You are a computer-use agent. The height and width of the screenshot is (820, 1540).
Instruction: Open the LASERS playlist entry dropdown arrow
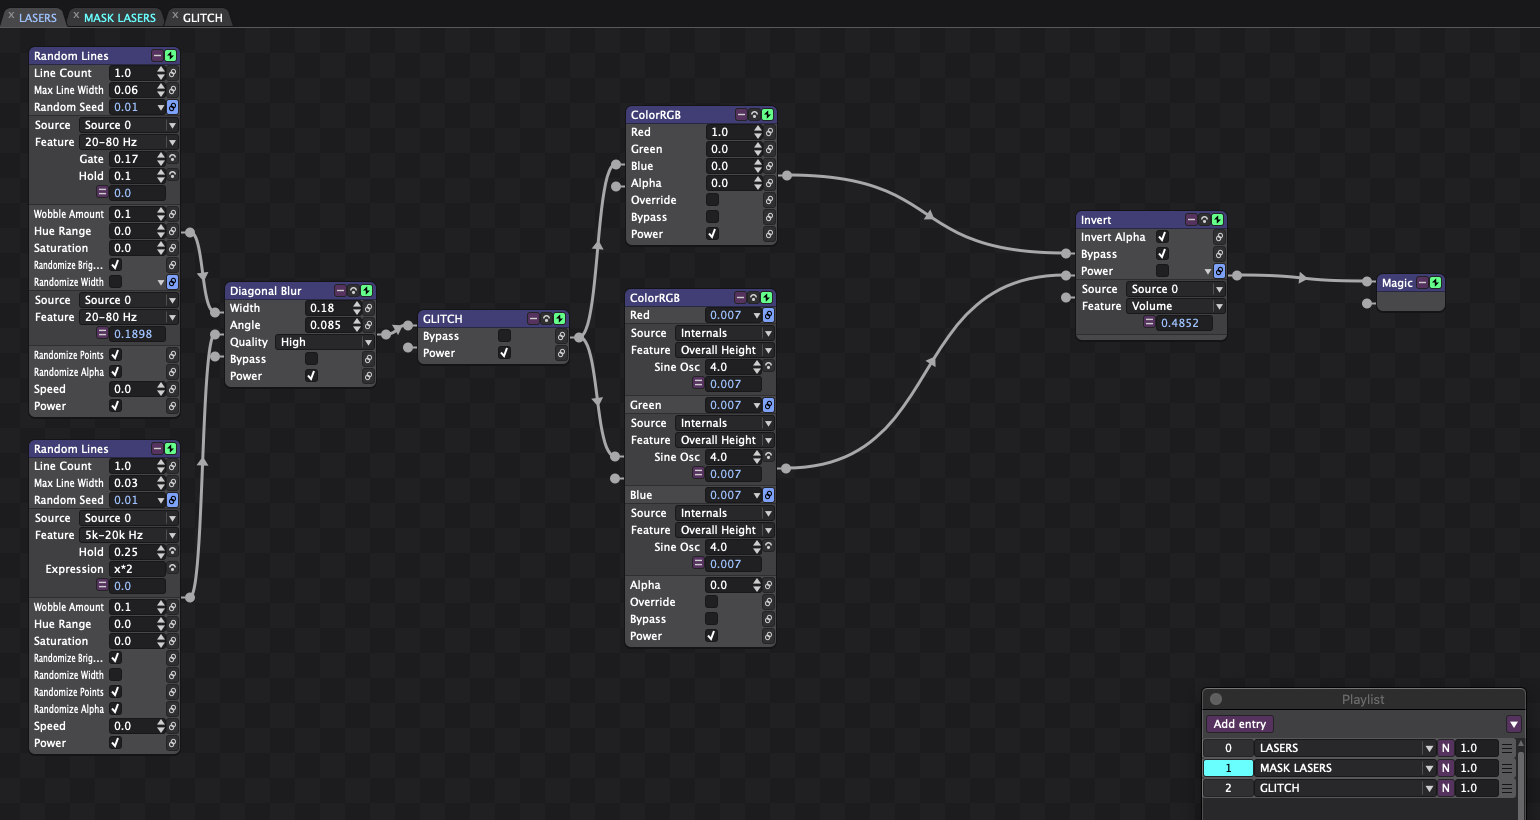pyautogui.click(x=1428, y=748)
